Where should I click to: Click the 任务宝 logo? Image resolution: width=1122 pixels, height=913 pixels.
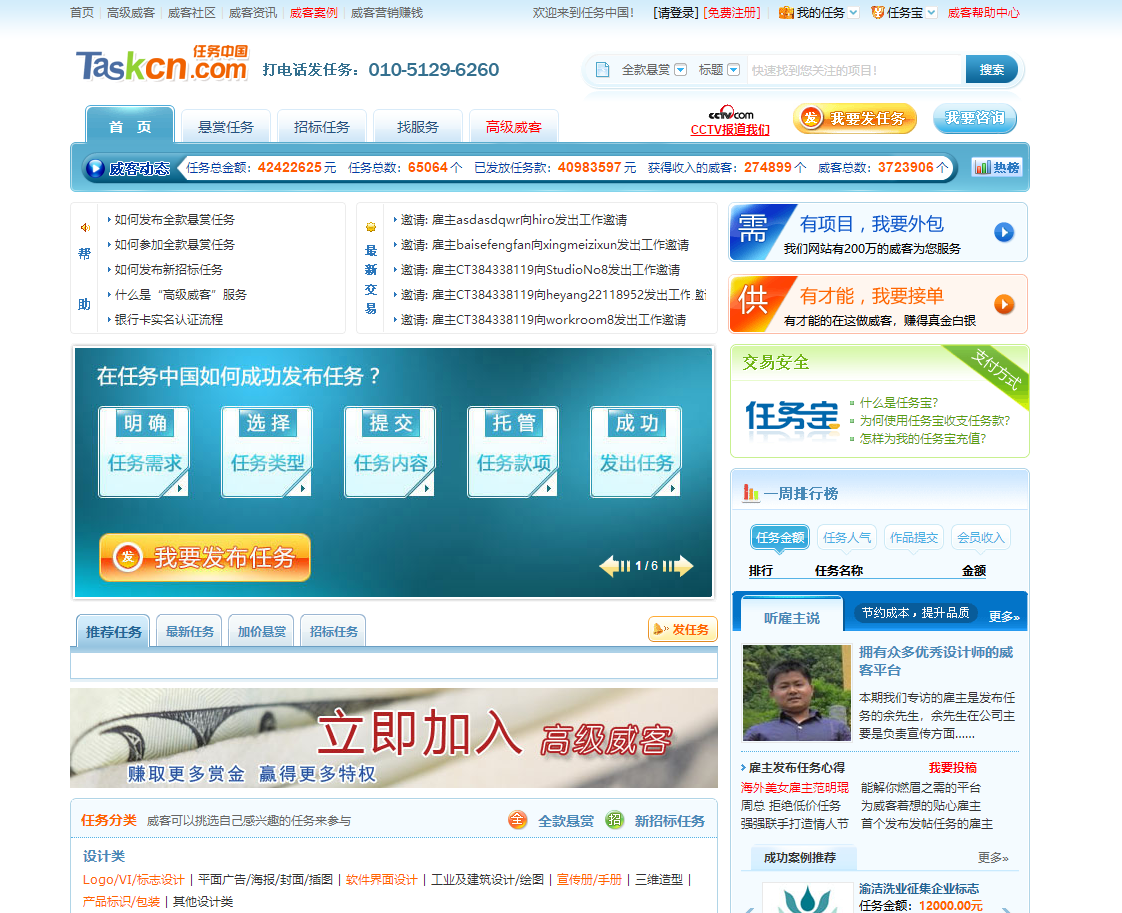point(791,417)
